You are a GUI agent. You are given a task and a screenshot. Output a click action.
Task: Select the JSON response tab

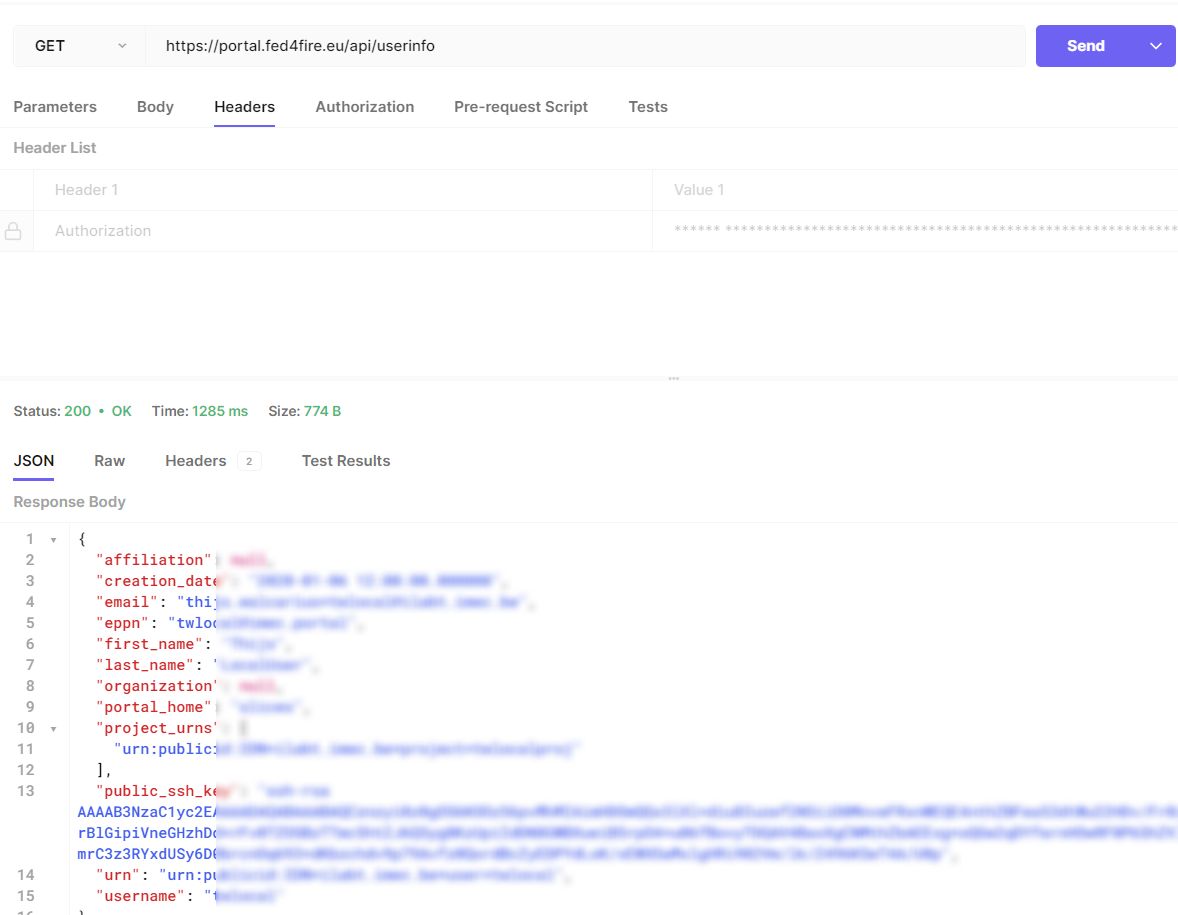[x=34, y=461]
